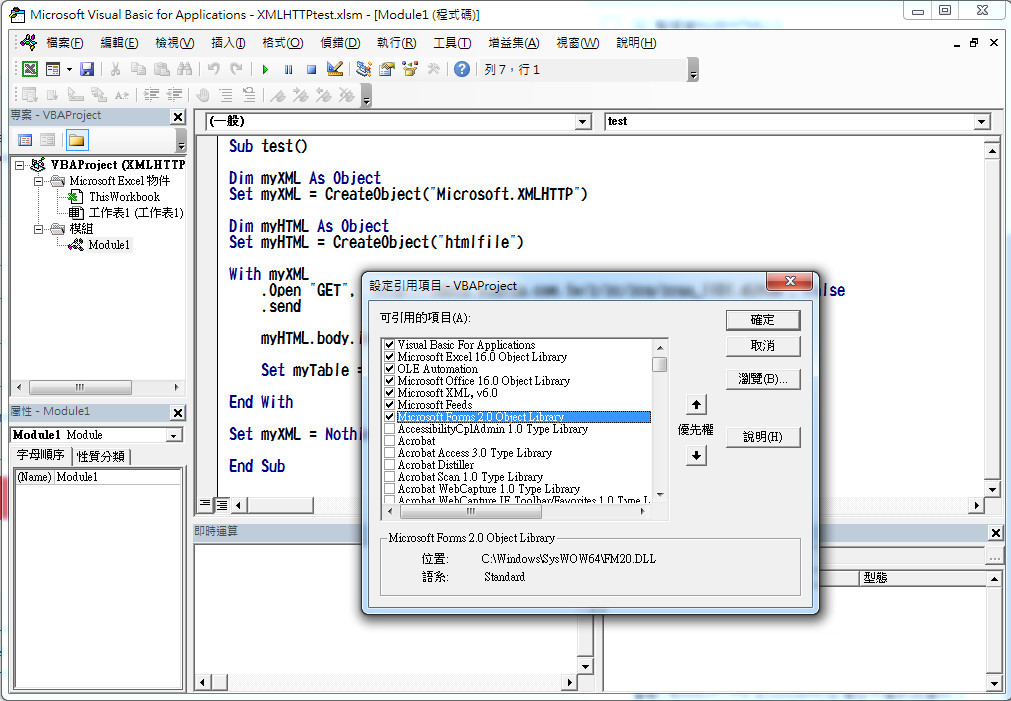Screen dimensions: 1011x701
Task: Lower reference priority with the down arrow
Action: pos(696,455)
